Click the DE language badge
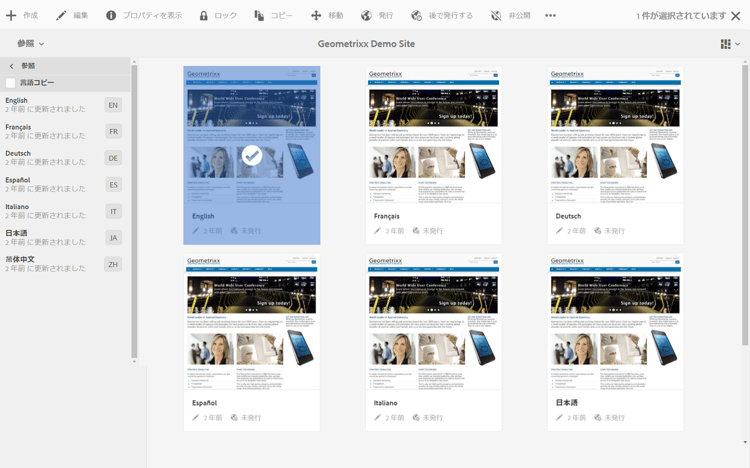 (113, 158)
